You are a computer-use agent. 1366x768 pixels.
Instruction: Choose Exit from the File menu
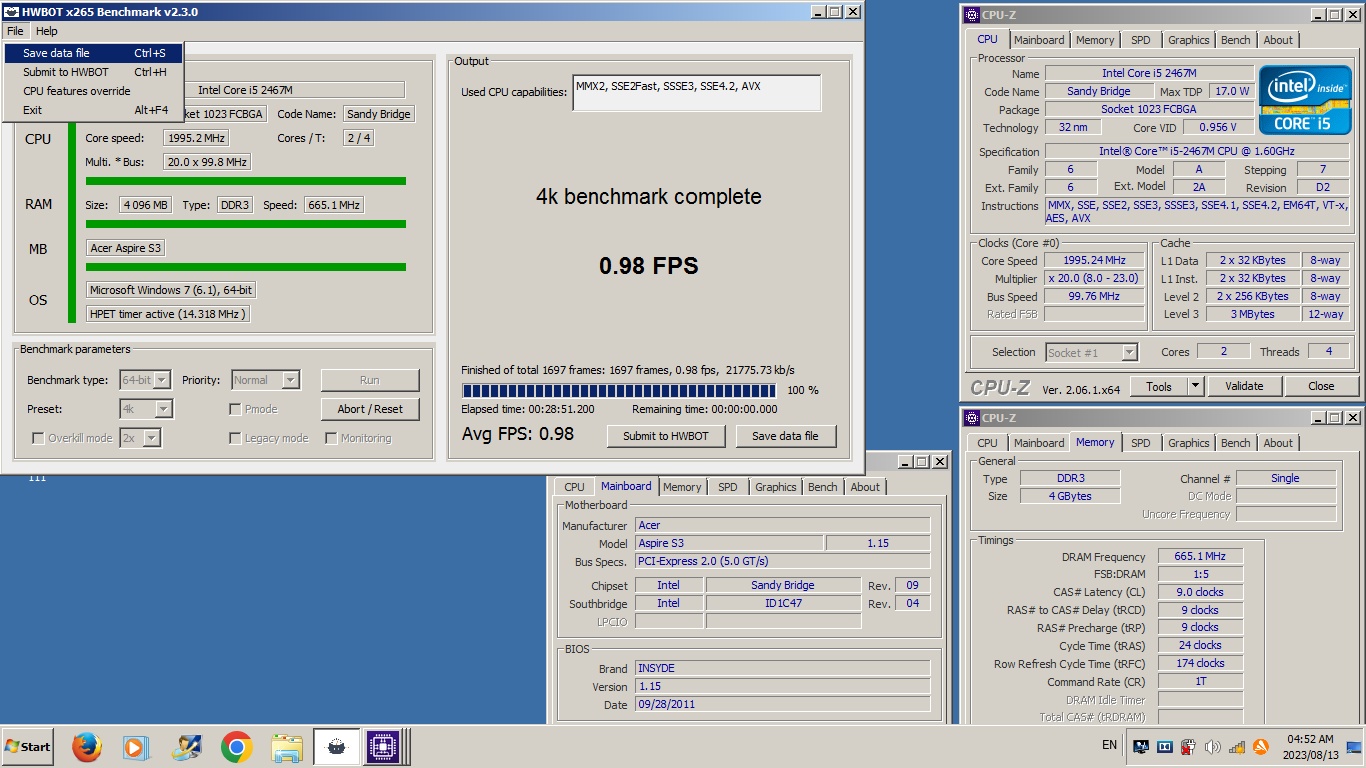click(x=93, y=110)
